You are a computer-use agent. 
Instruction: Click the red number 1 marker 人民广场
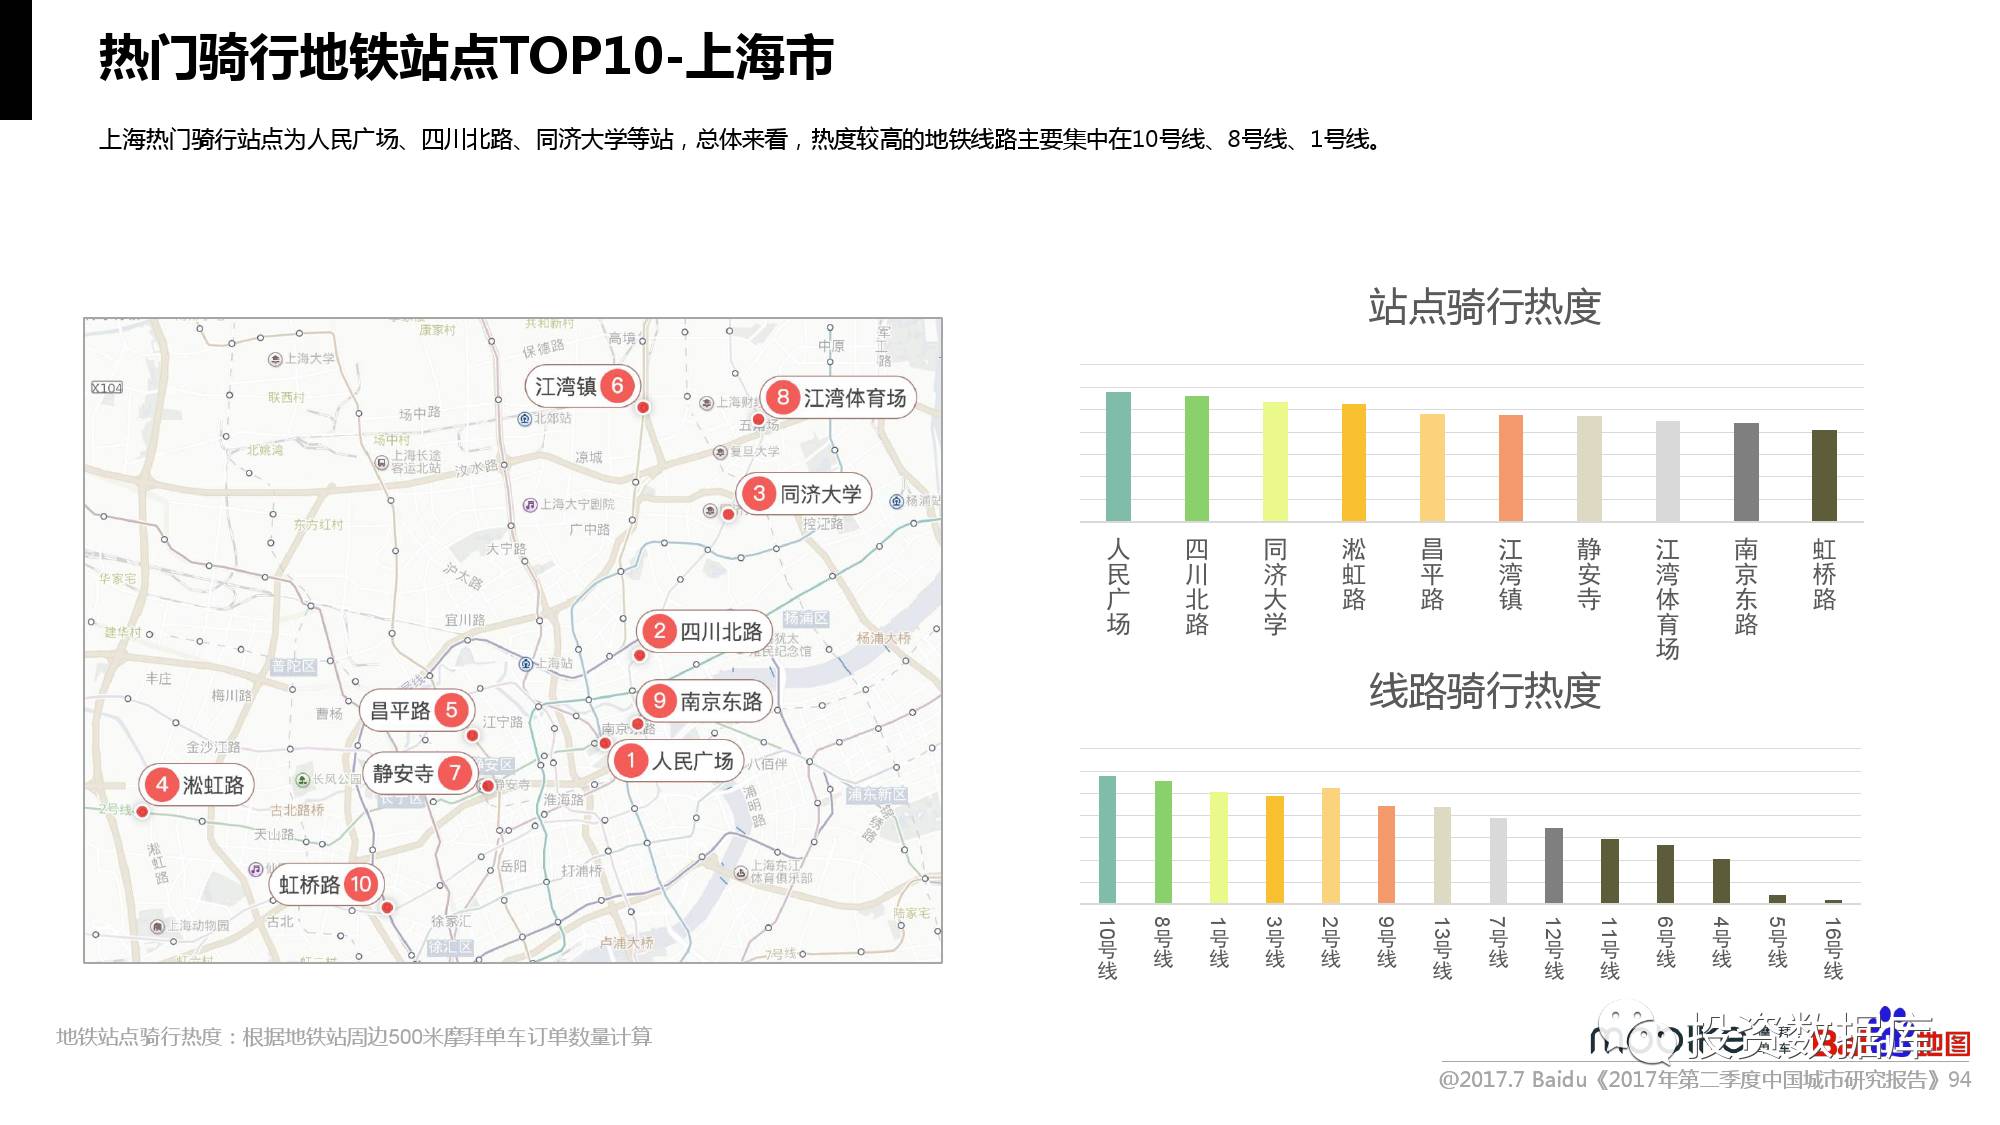pyautogui.click(x=631, y=761)
